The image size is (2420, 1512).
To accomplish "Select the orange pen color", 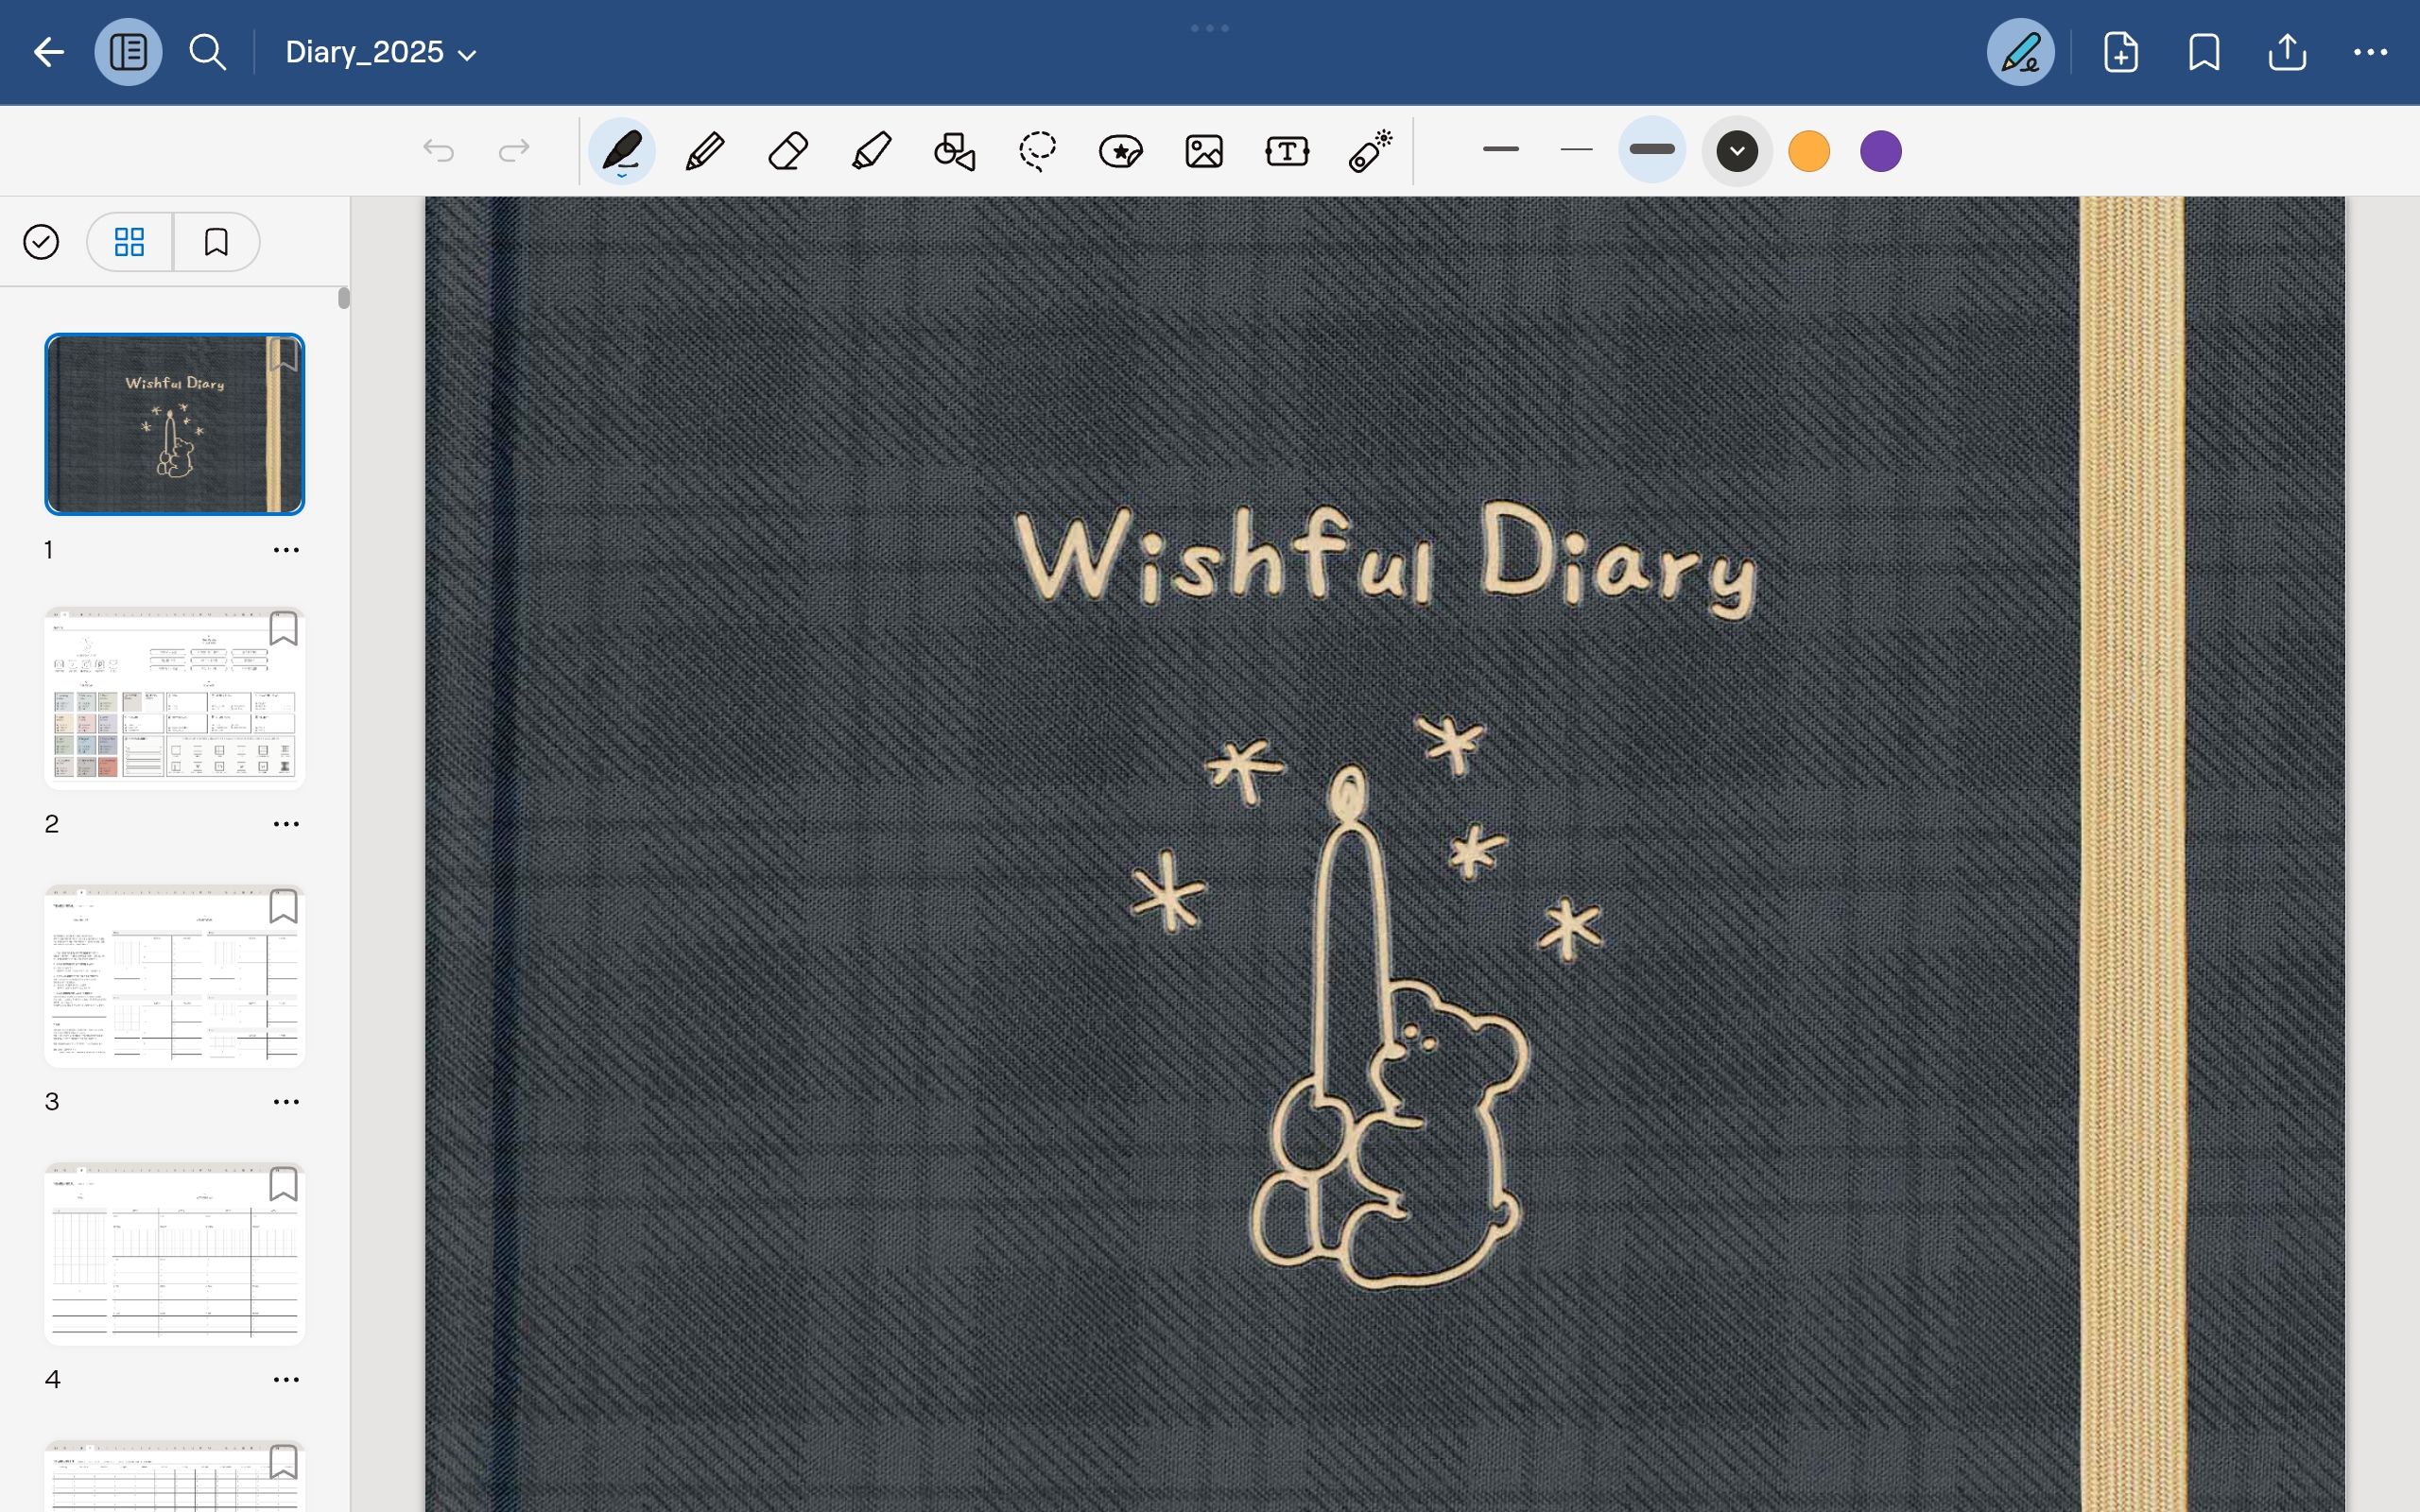I will [1809, 152].
